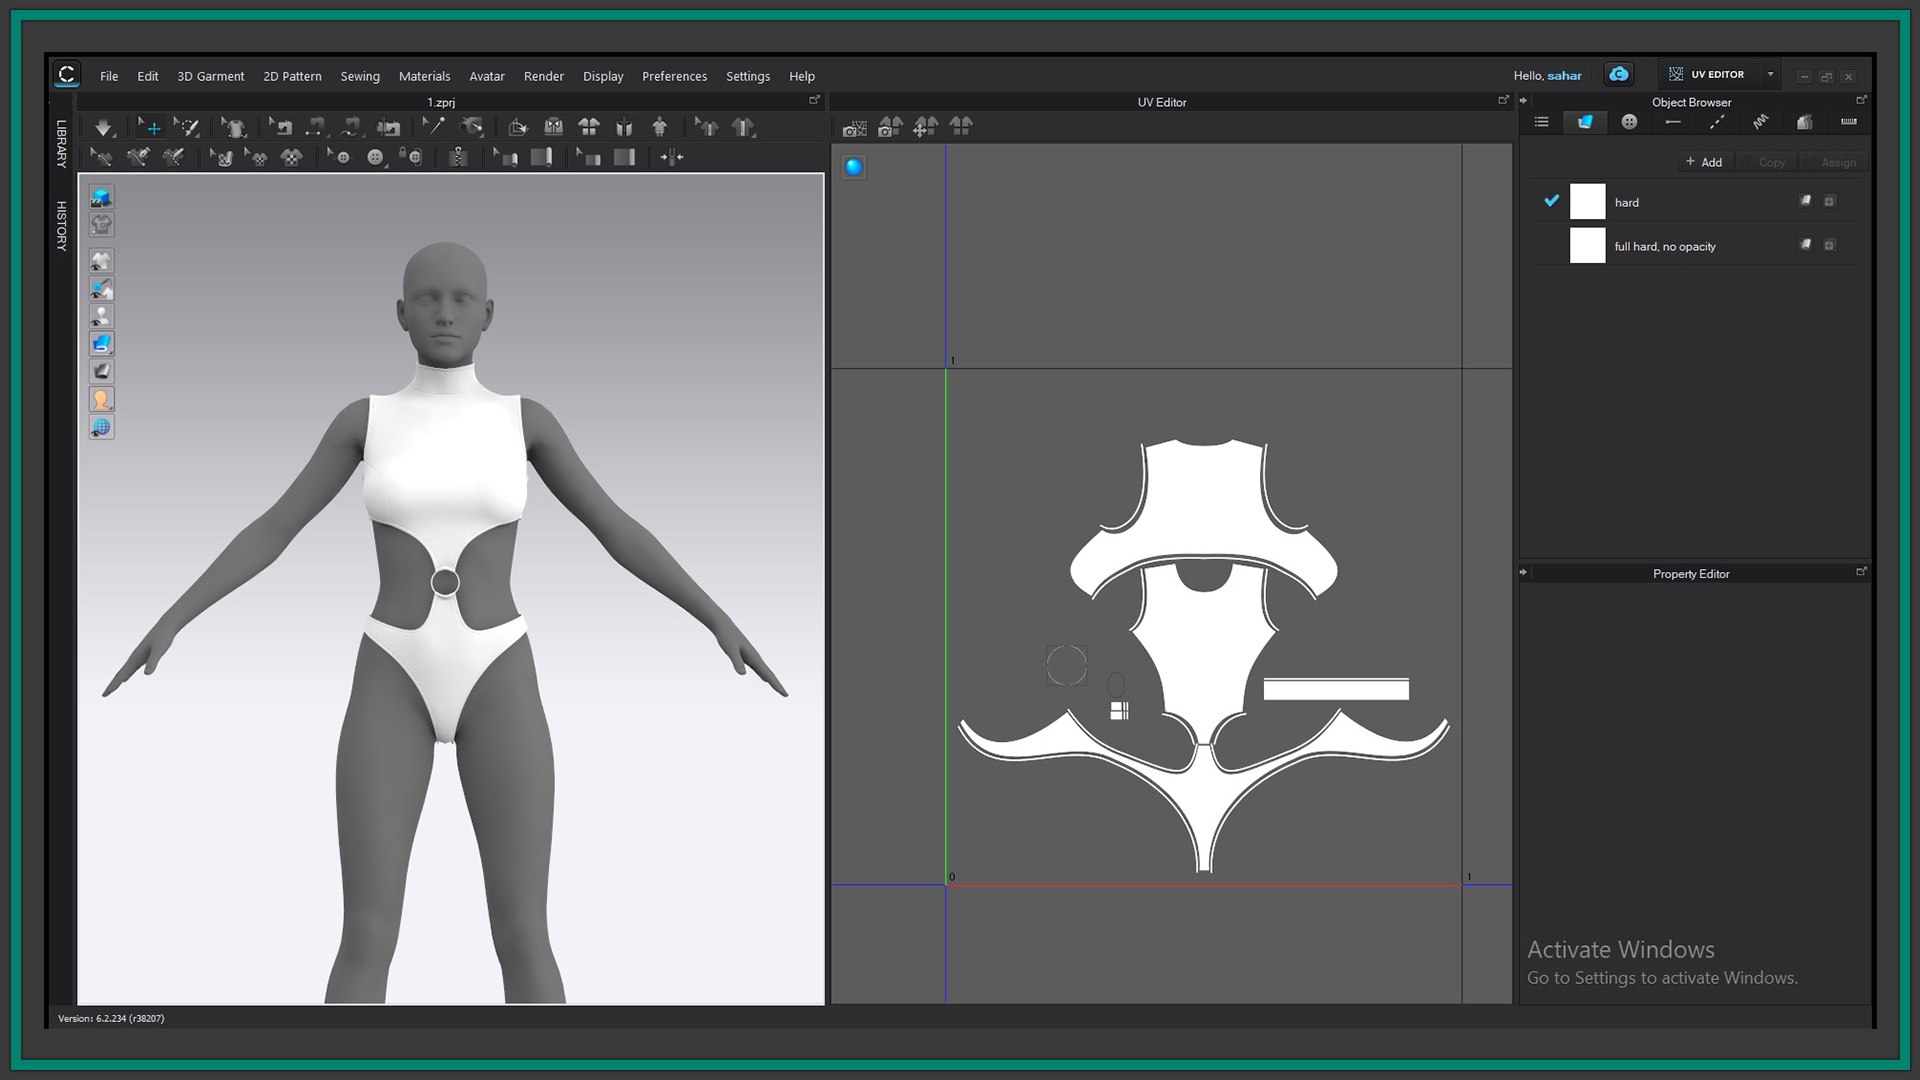Click the move-arrows garment icon in UV Editor toolbar

pos(926,127)
